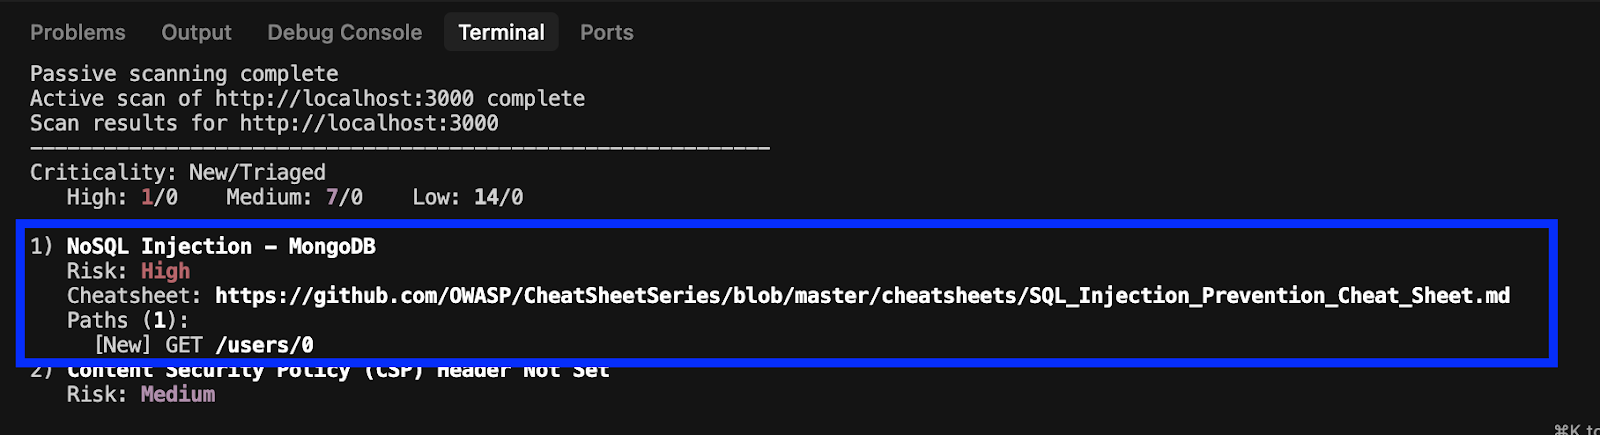Click the Passive scanning complete line
This screenshot has width=1600, height=435.
click(184, 74)
